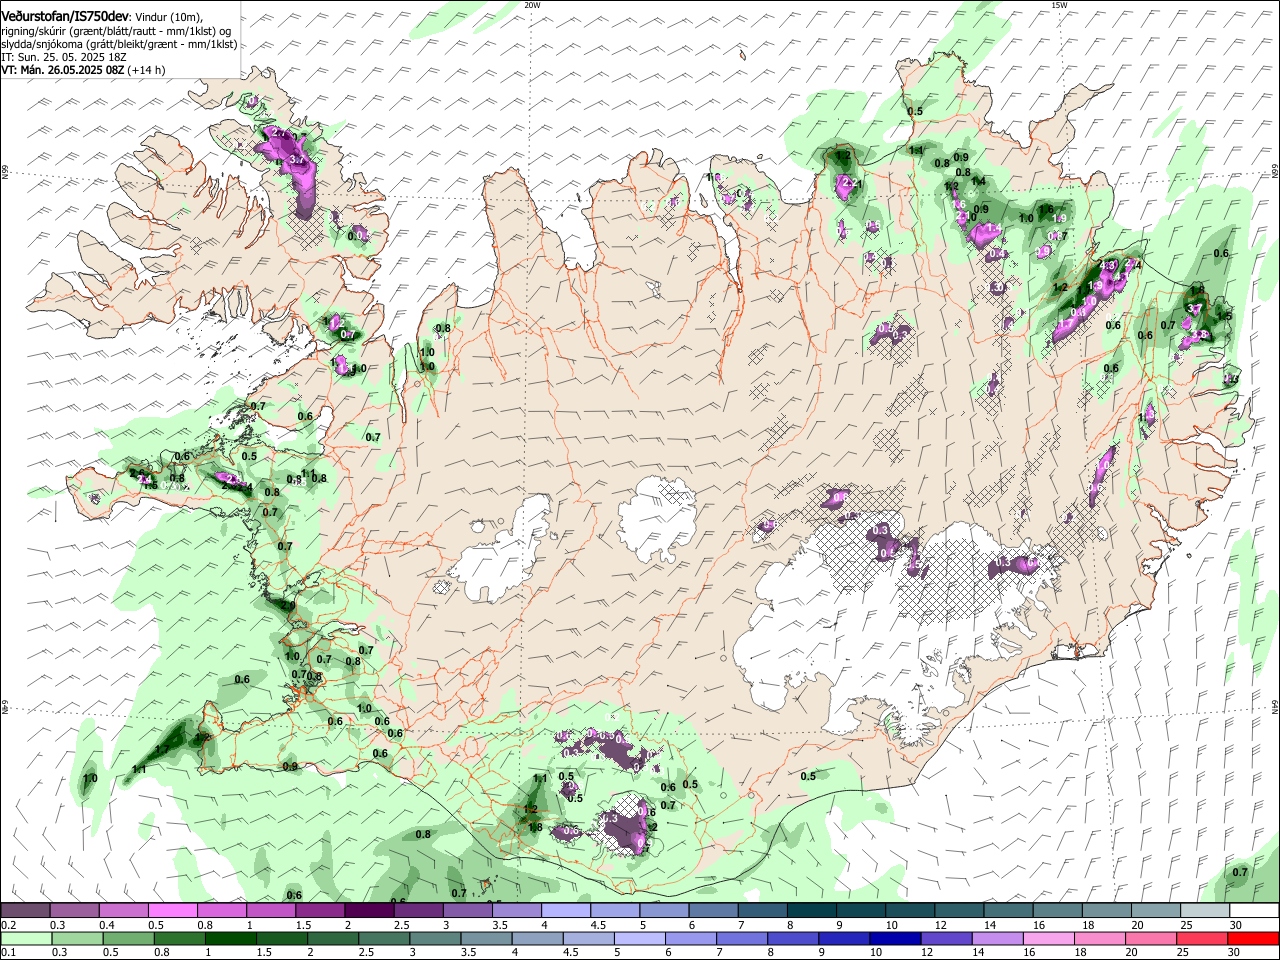Pick the lower legend darkest green swatch starting at 1
Screen dimensions: 1280x960
click(x=231, y=938)
